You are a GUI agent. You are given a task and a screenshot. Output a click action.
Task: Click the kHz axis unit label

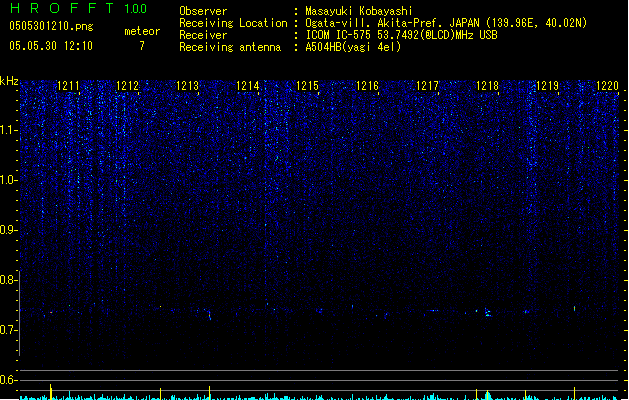[x=9, y=81]
